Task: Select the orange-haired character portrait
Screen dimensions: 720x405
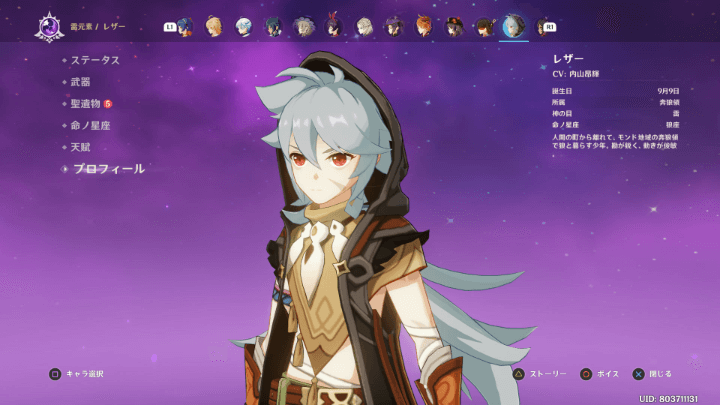Action: coord(423,27)
